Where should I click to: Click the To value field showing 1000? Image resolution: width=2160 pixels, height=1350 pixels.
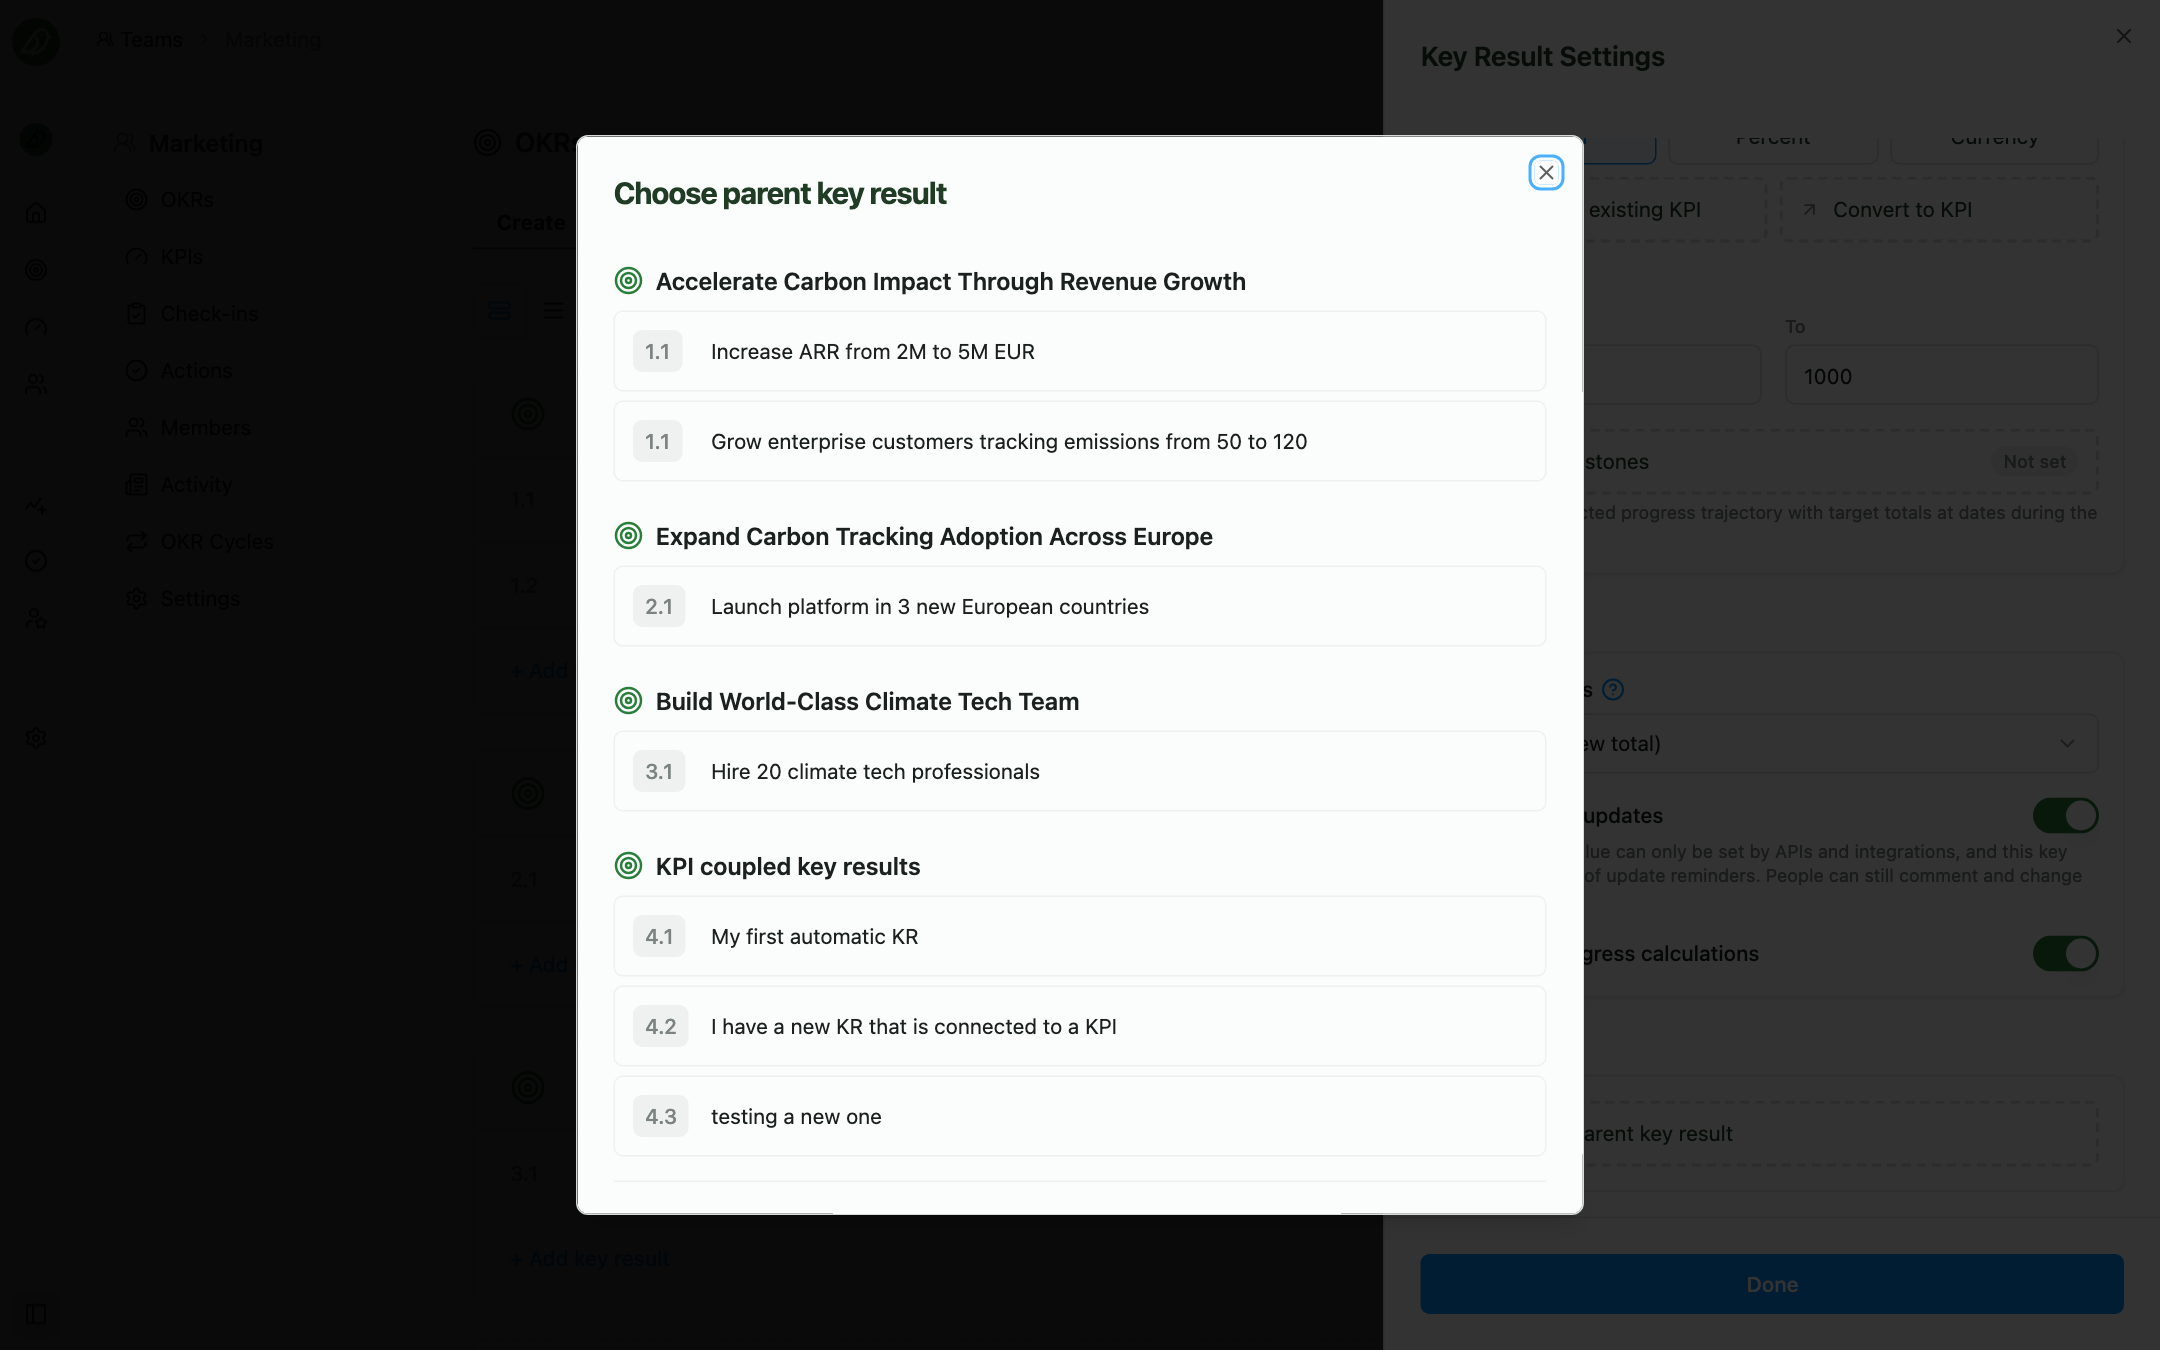[x=1942, y=376]
